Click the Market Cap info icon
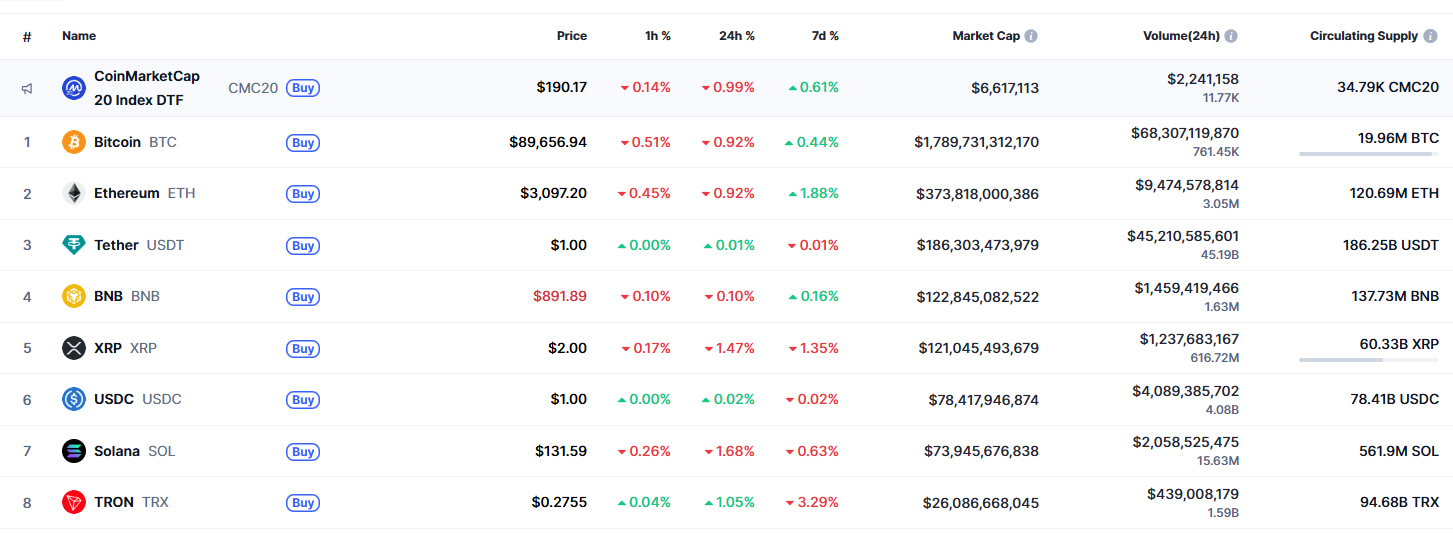Screen dimensions: 1453x537 point(1031,36)
